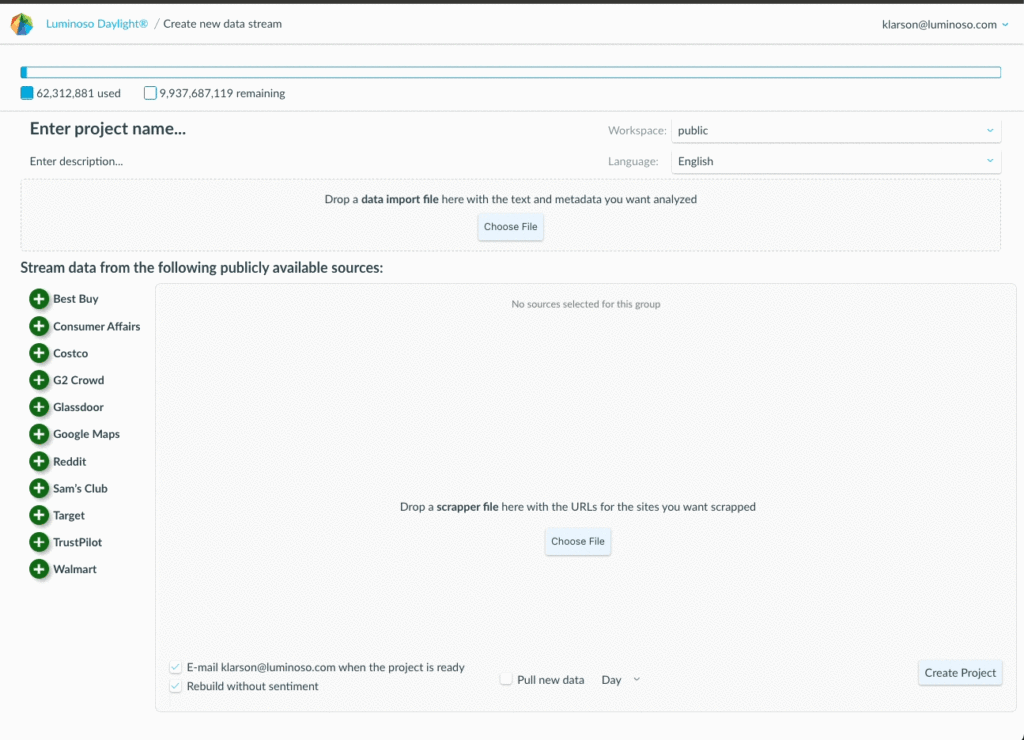Open the Workspace dropdown showing public
Screen dimensions: 1024x740
(836, 131)
